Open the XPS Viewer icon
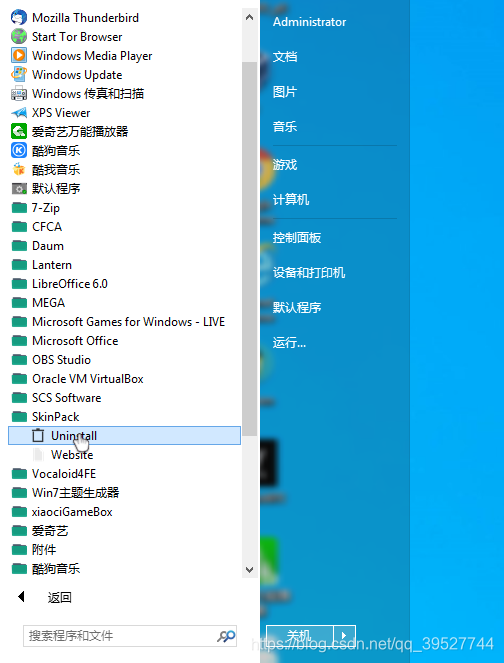 (x=19, y=113)
